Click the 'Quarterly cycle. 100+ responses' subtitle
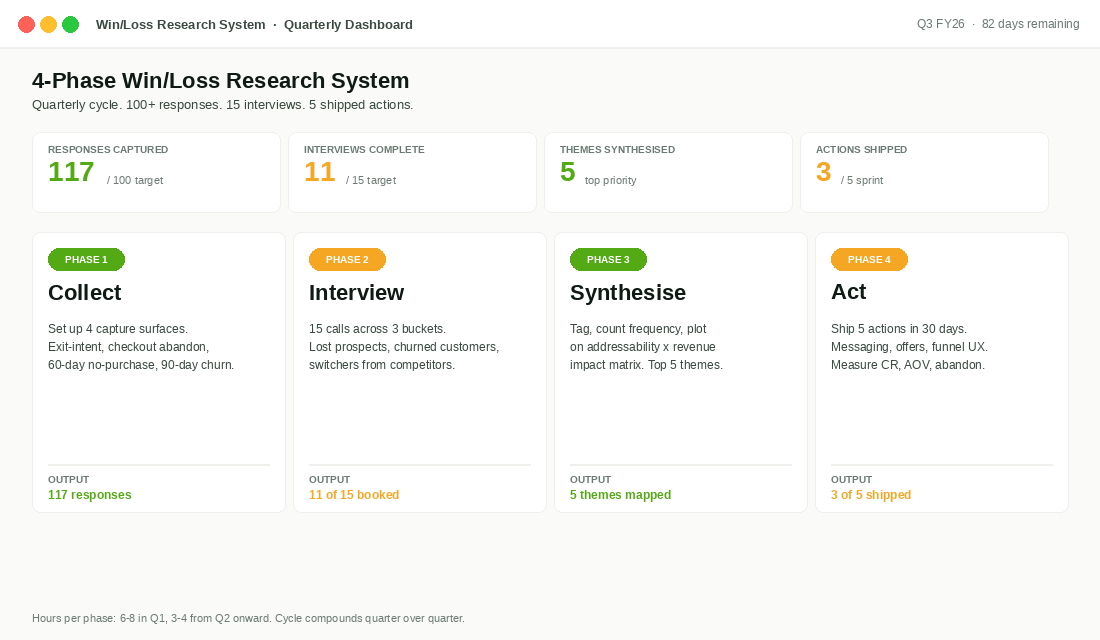Image resolution: width=1100 pixels, height=640 pixels. coord(222,105)
